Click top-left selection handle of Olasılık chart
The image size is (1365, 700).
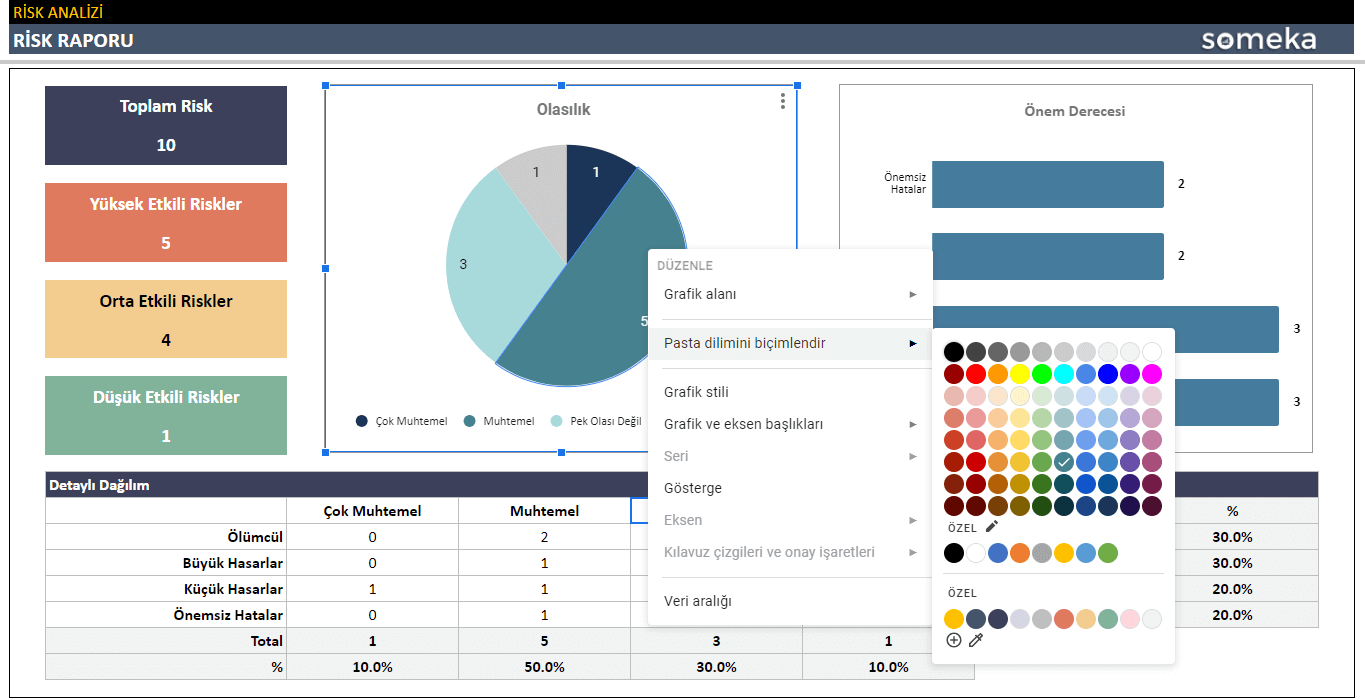[326, 86]
